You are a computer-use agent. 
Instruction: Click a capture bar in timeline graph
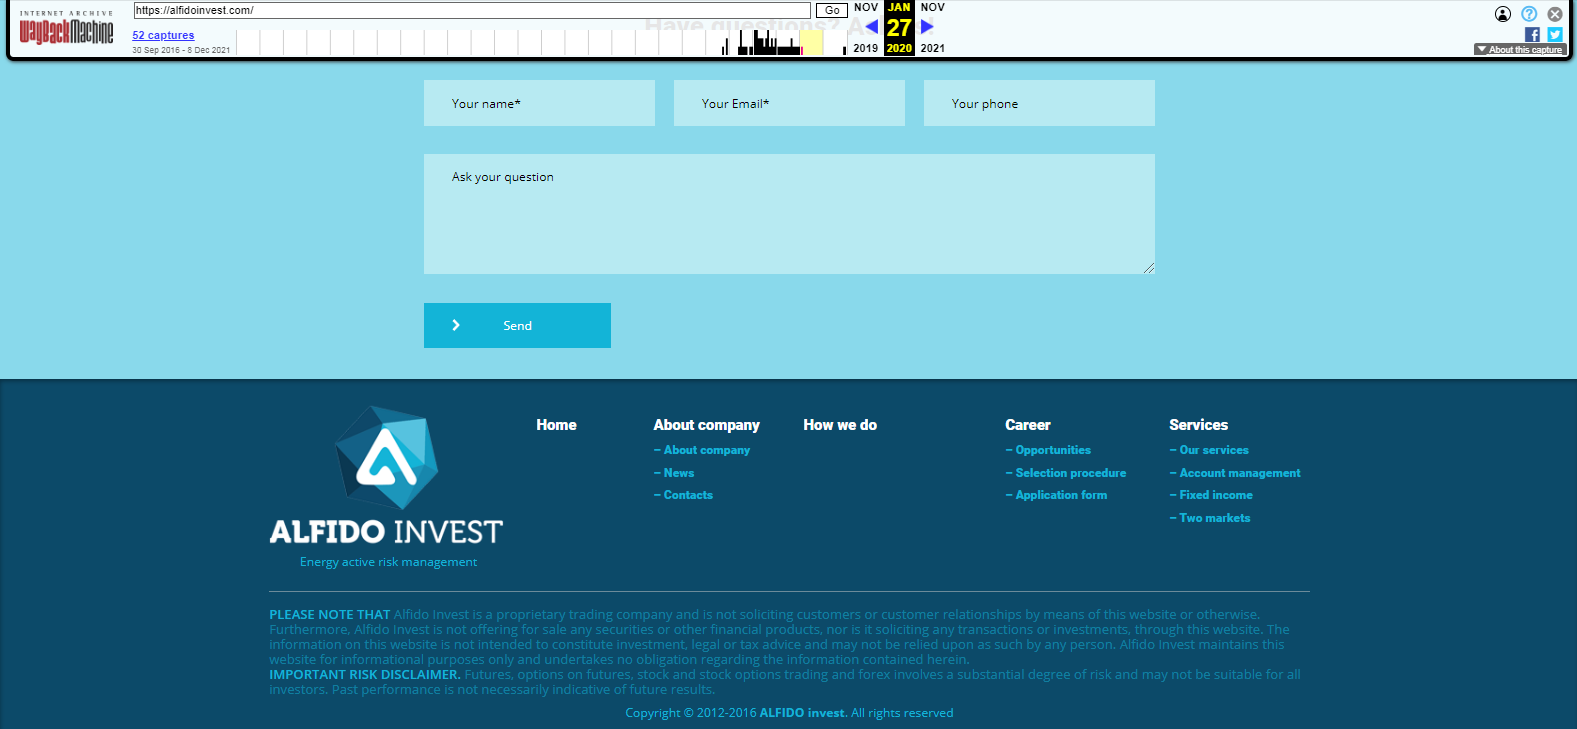coord(763,44)
